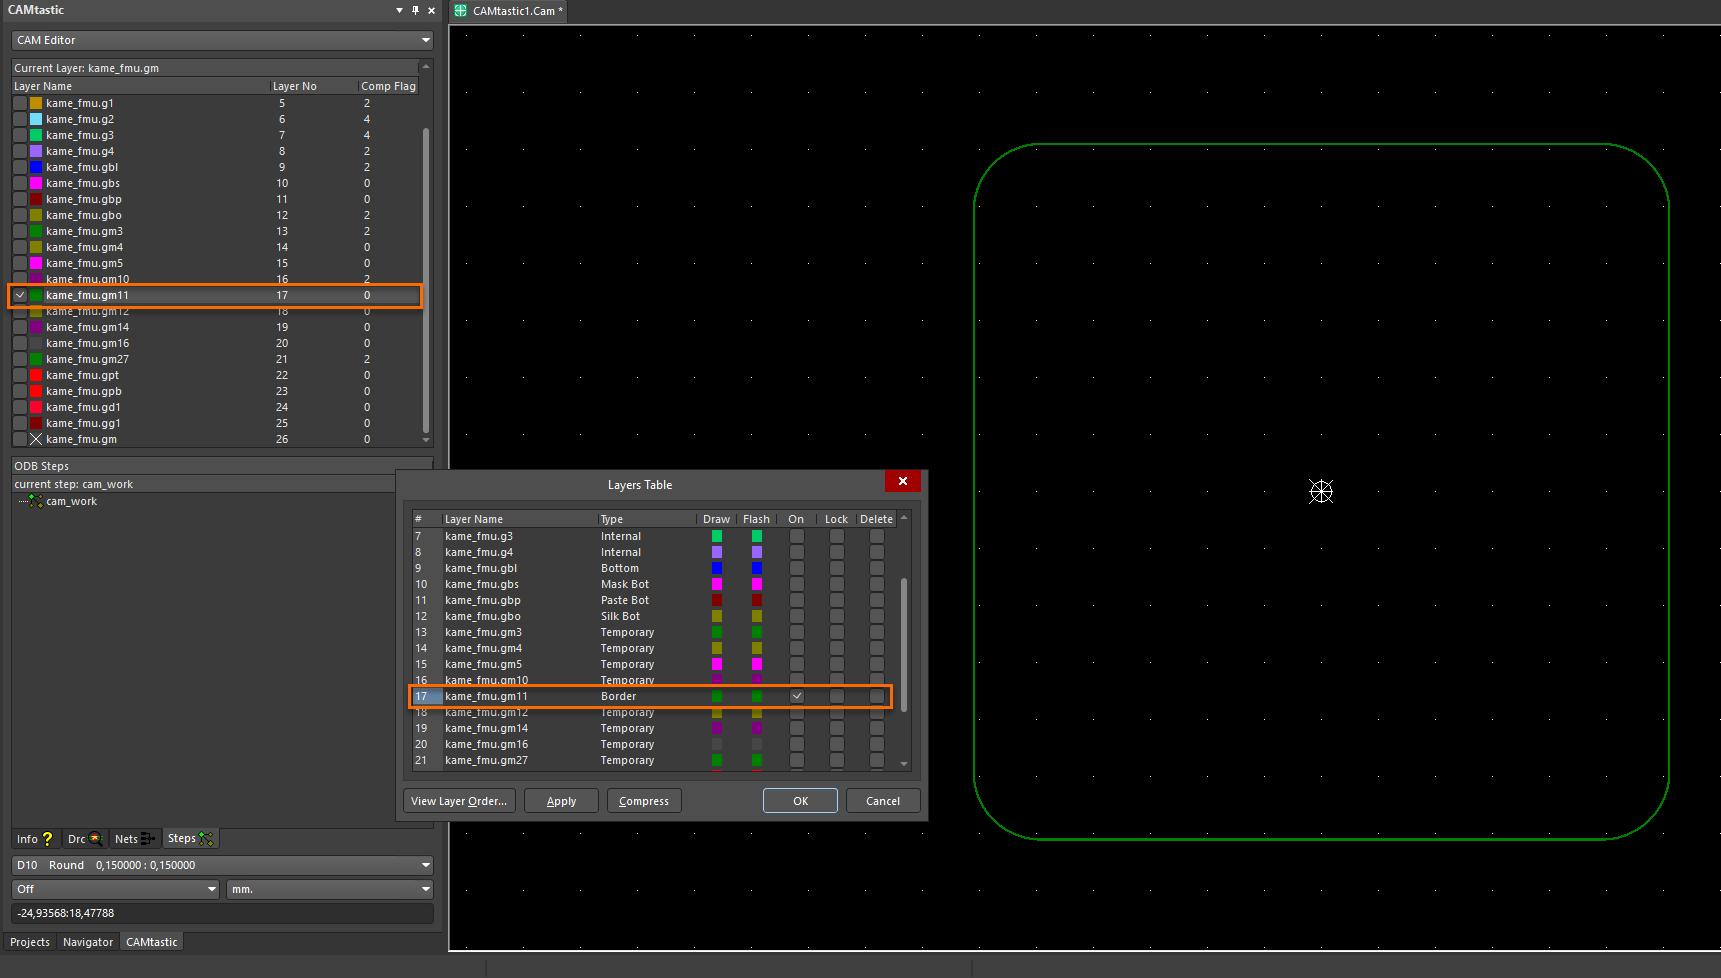
Task: Click the row number 17 cell in Layers Table
Action: [x=427, y=696]
